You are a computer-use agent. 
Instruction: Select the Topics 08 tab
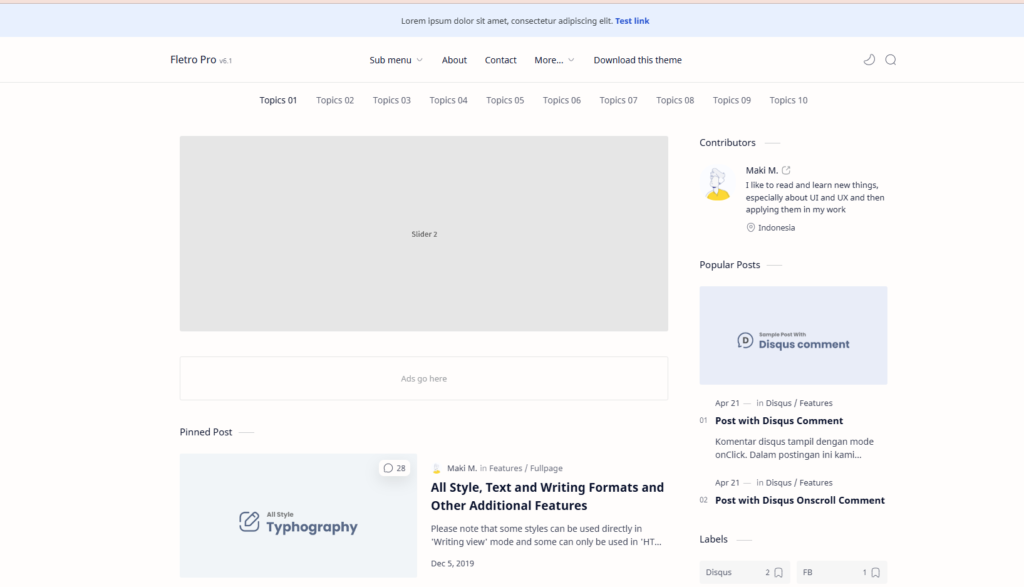click(675, 100)
